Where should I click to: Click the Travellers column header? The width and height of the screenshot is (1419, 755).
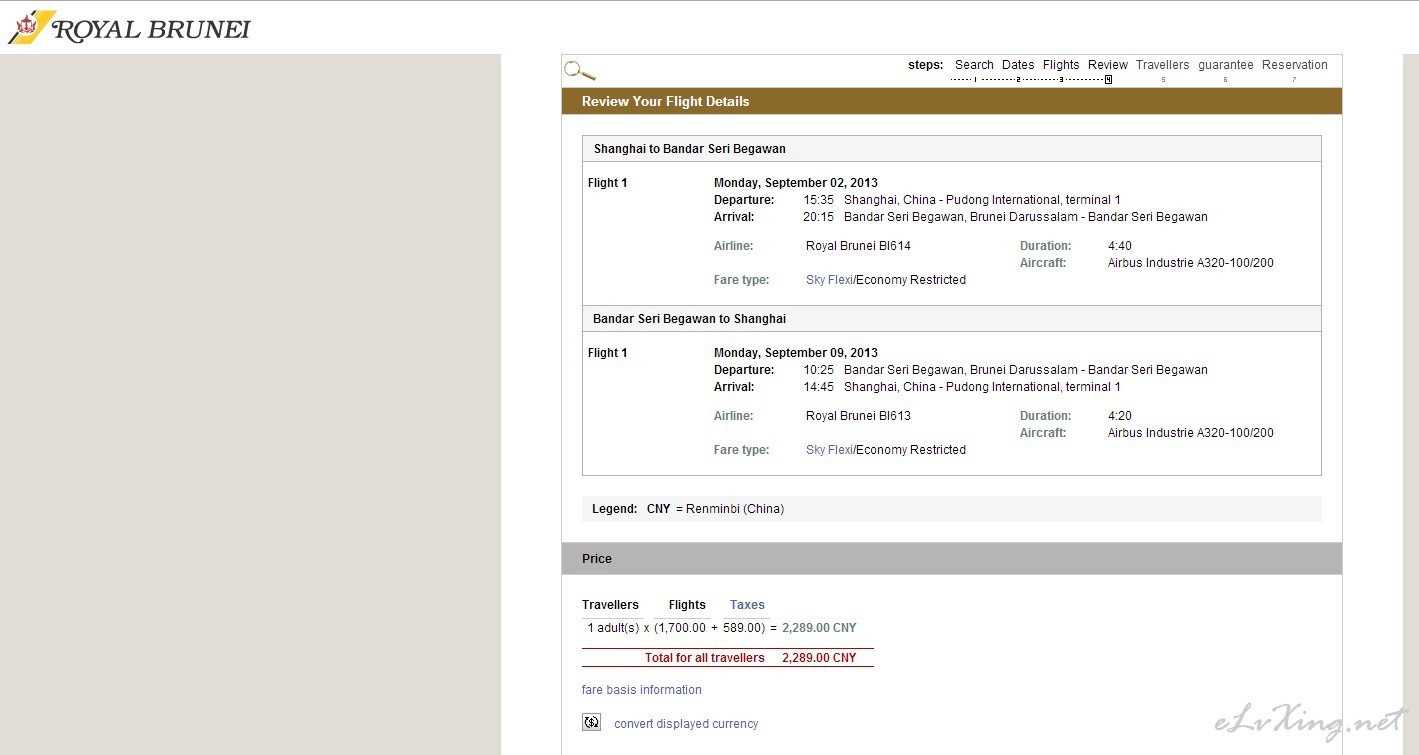tap(610, 605)
